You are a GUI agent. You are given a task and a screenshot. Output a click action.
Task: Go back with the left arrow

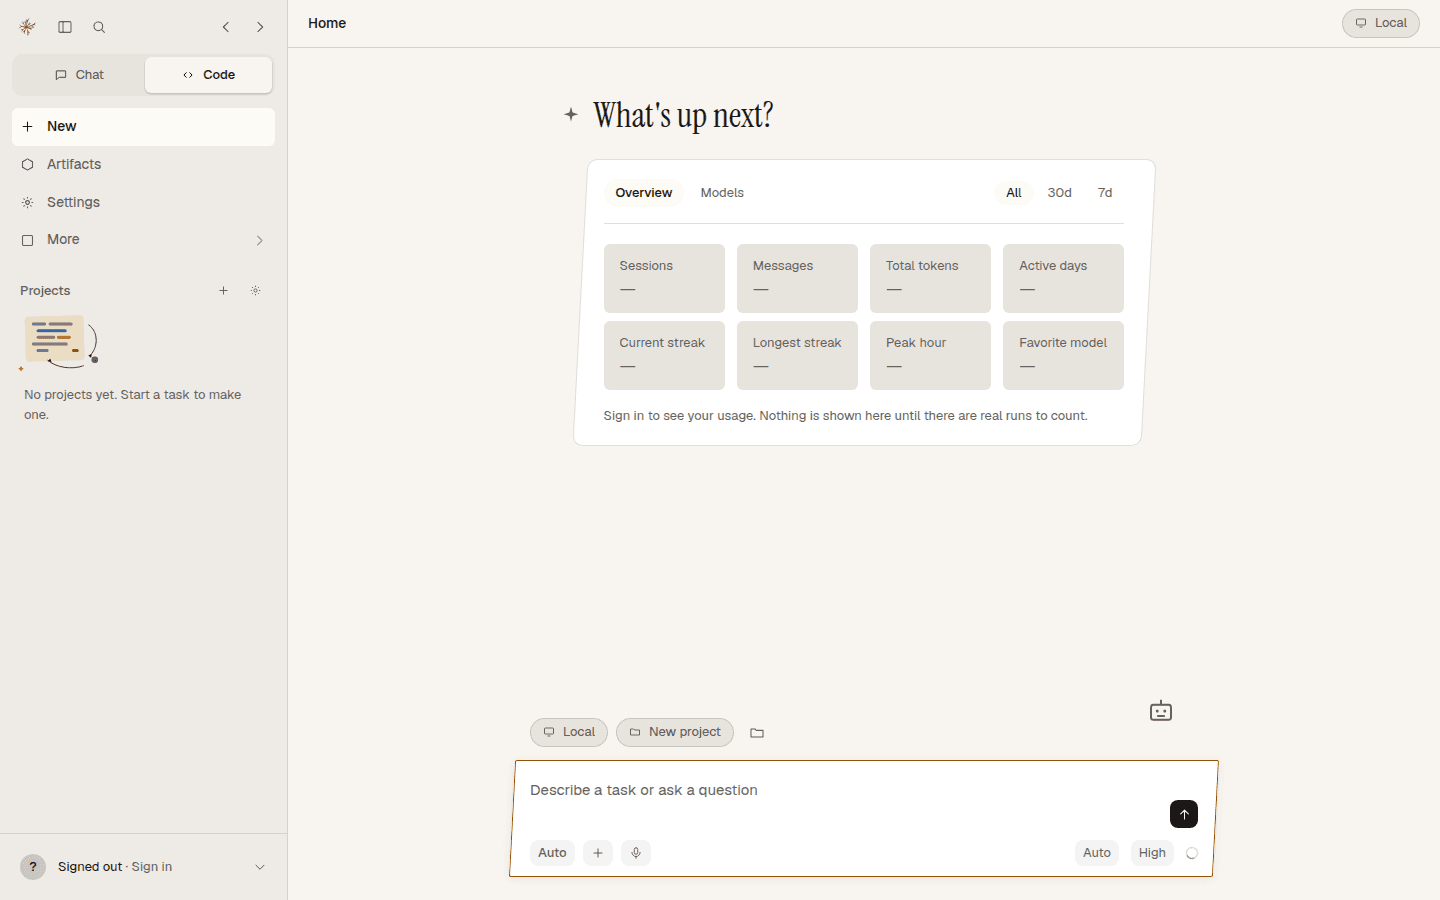226,27
